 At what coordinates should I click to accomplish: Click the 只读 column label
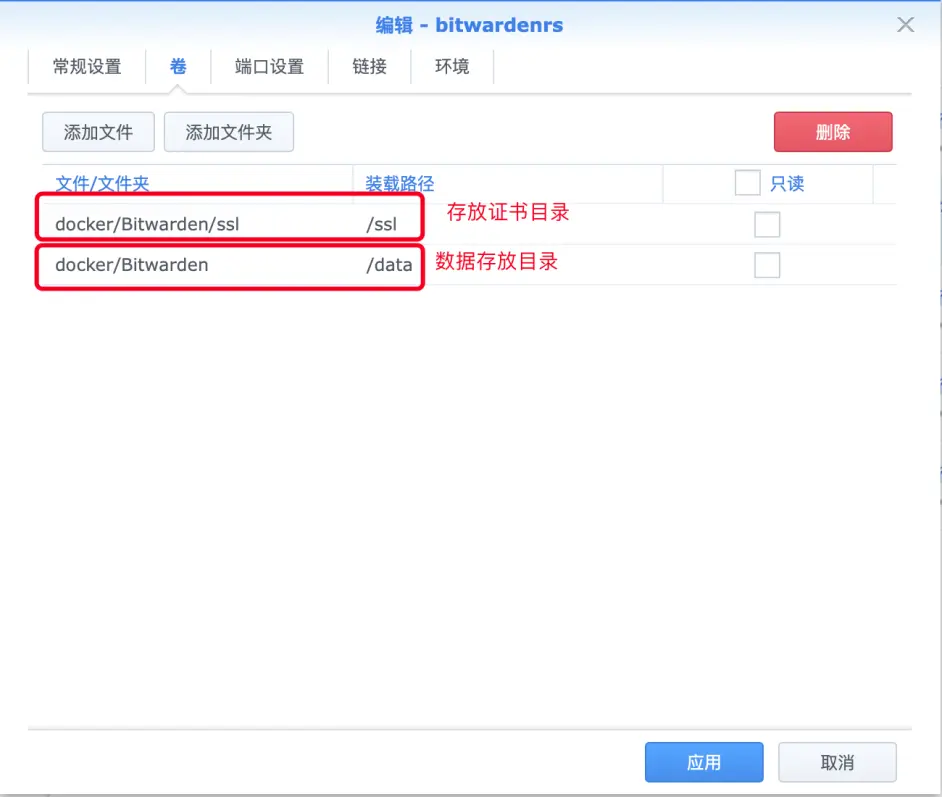(x=787, y=183)
